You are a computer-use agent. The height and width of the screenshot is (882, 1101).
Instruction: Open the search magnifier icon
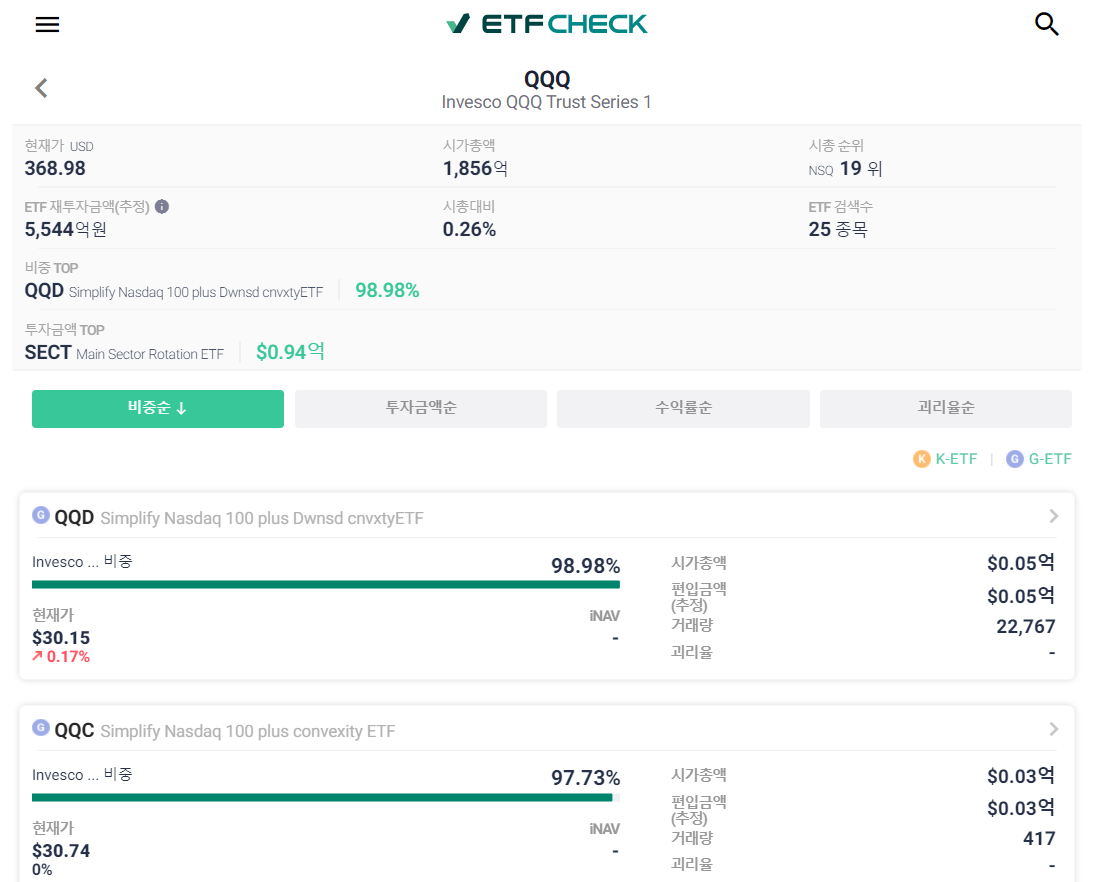click(x=1046, y=24)
